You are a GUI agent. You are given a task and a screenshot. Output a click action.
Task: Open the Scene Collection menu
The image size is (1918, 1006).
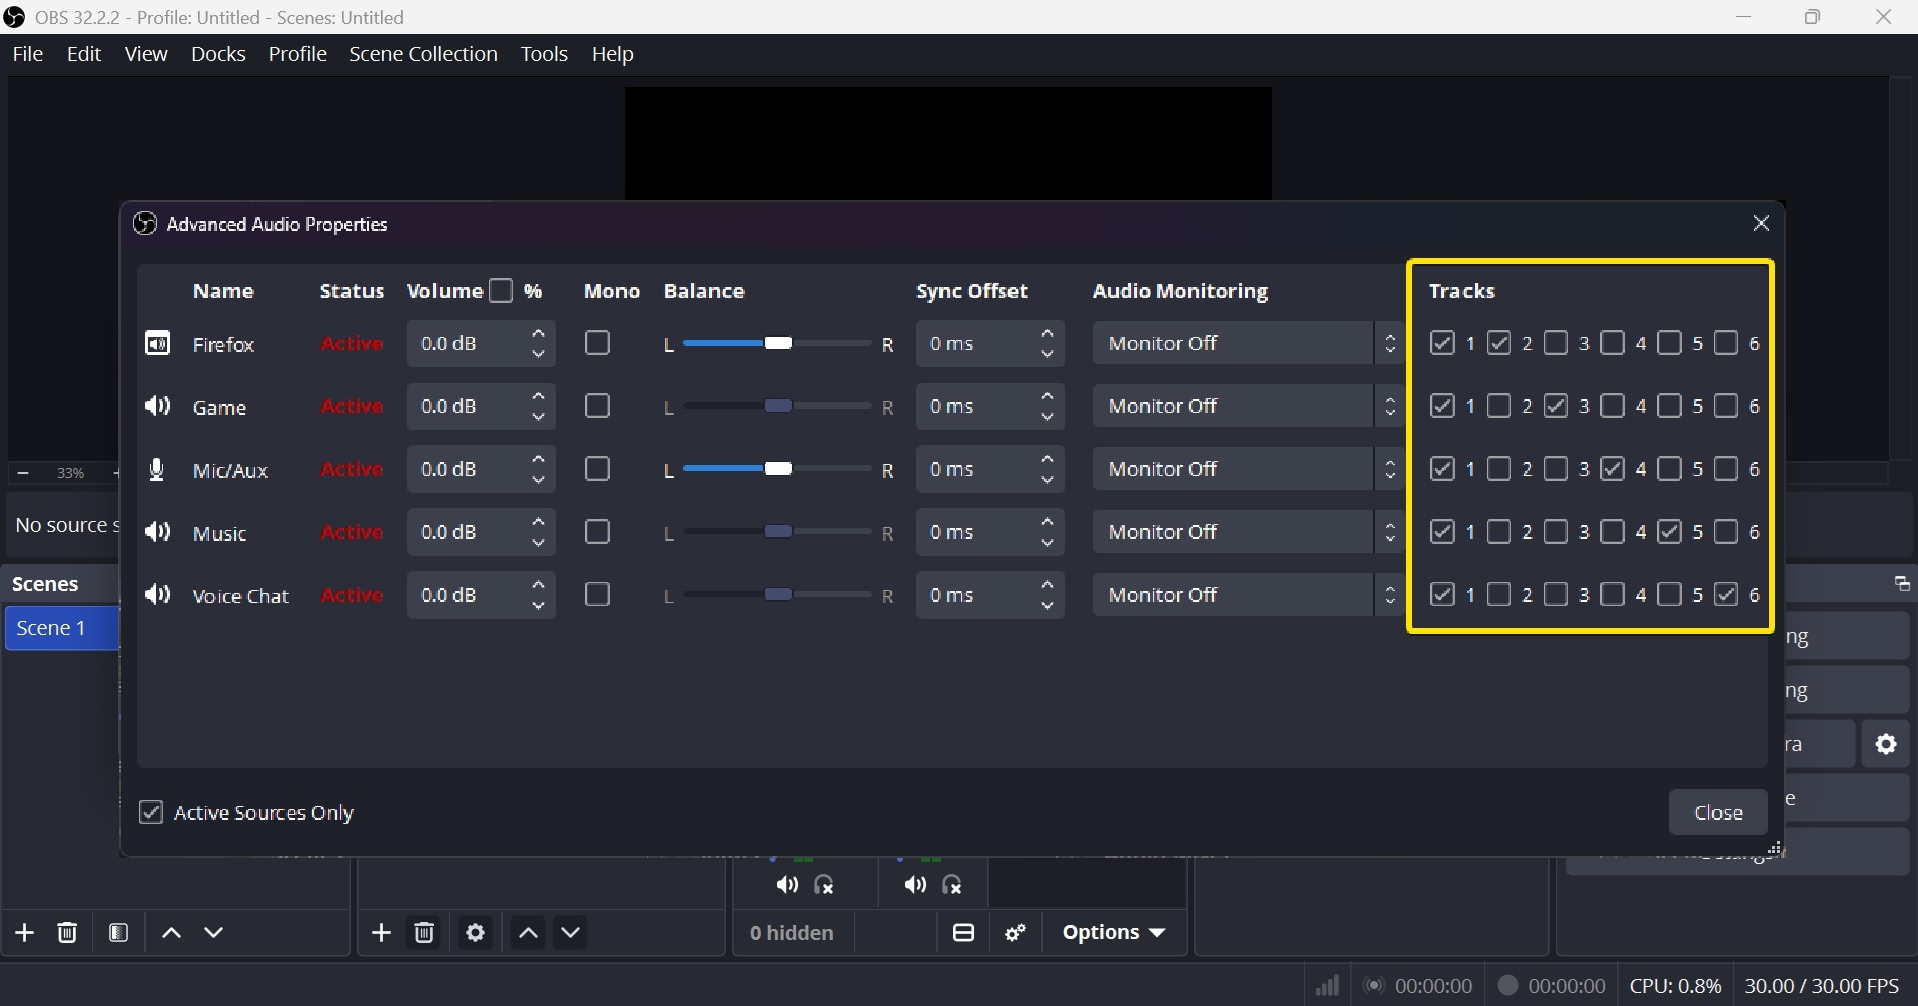point(423,54)
